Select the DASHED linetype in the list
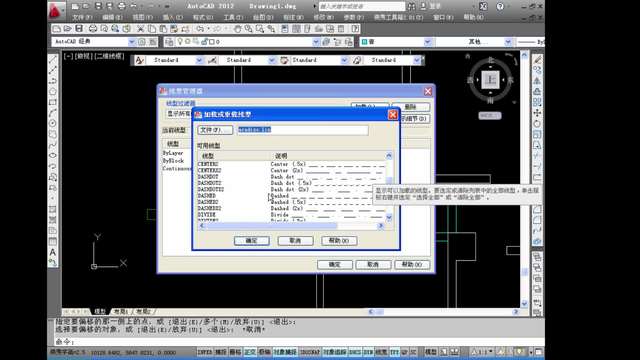The width and height of the screenshot is (640, 360). [x=292, y=196]
